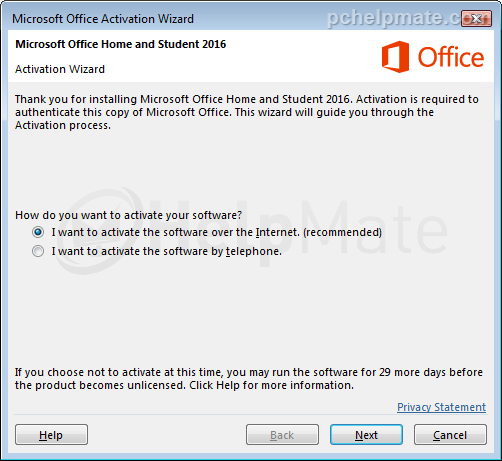Screen dimensions: 502x461
Task: Click the HelpMate watermark logo in background
Action: click(250, 230)
